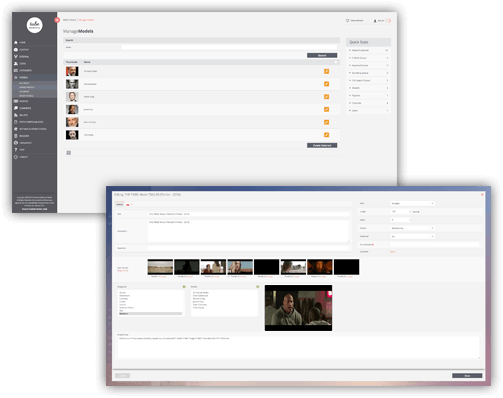Image resolution: width=503 pixels, height=398 pixels.
Task: Click orange edit icon for first model
Action: (x=326, y=71)
